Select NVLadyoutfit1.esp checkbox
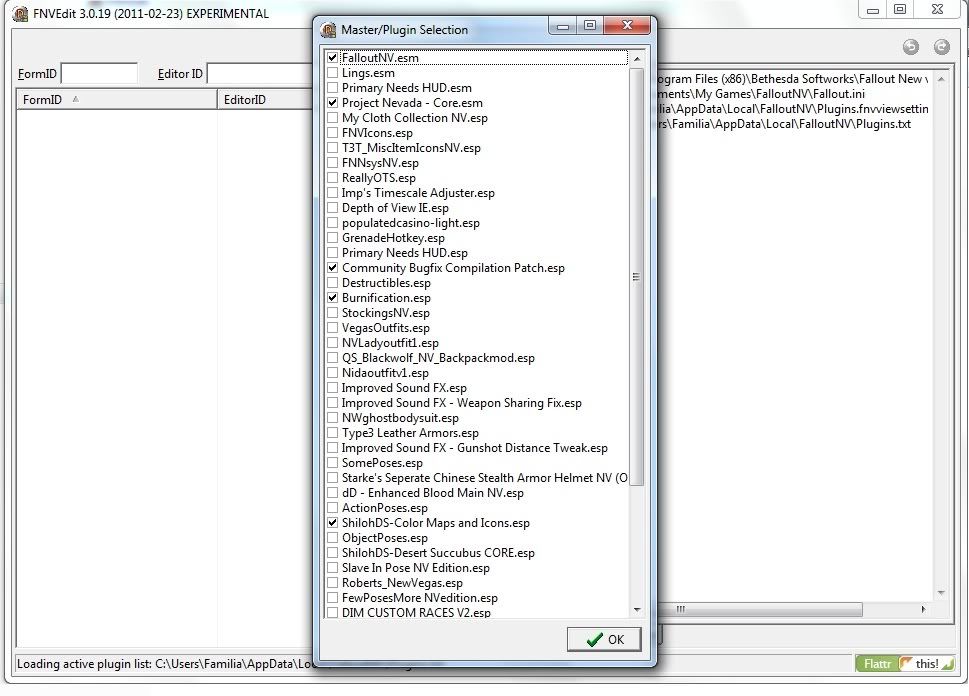 point(332,342)
